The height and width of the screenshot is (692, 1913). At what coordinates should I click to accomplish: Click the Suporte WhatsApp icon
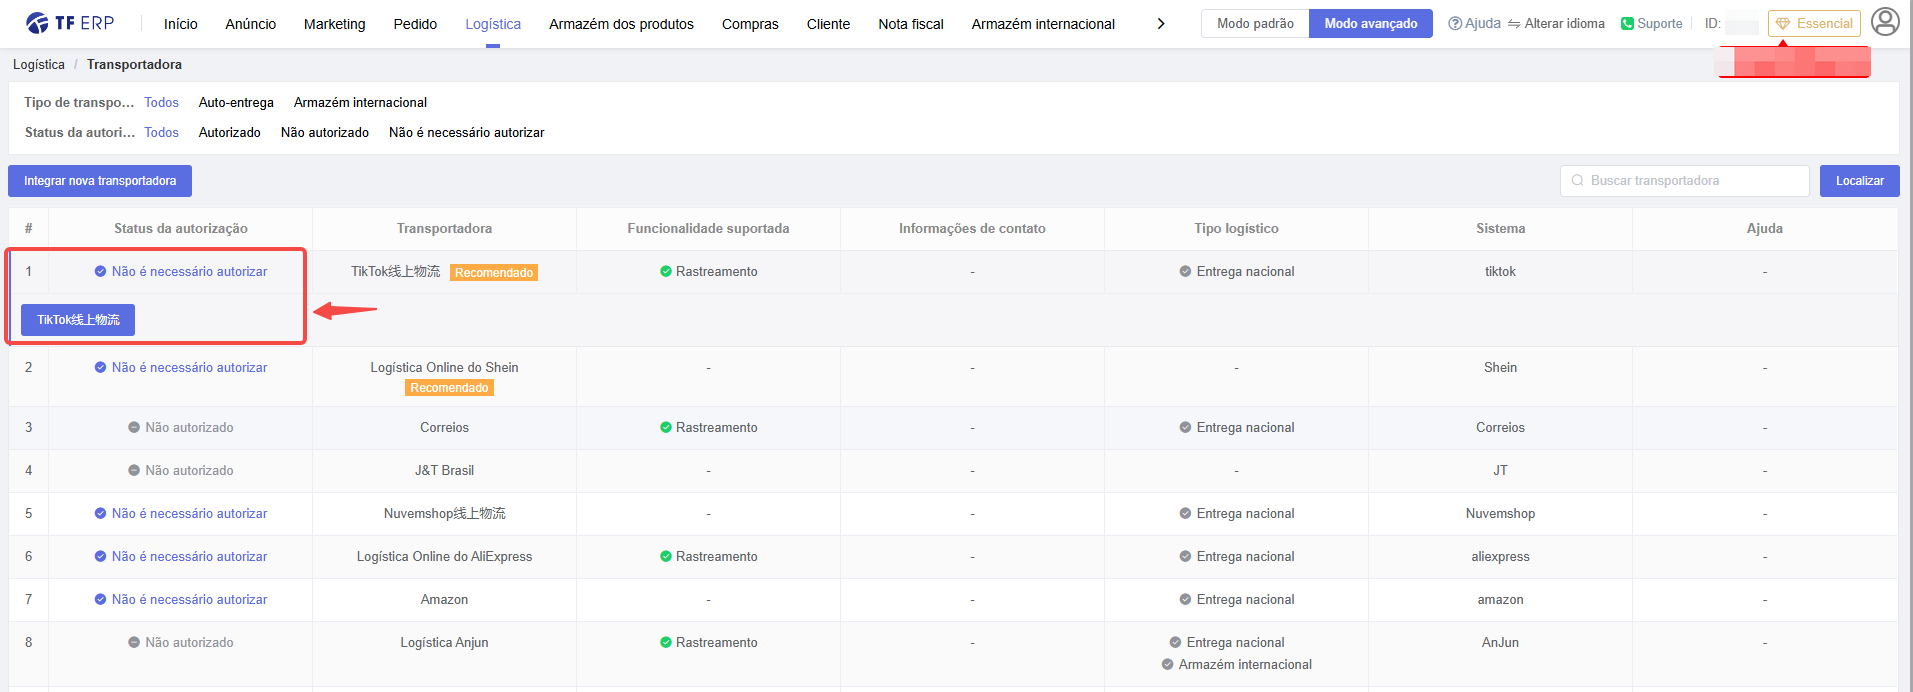[1627, 23]
